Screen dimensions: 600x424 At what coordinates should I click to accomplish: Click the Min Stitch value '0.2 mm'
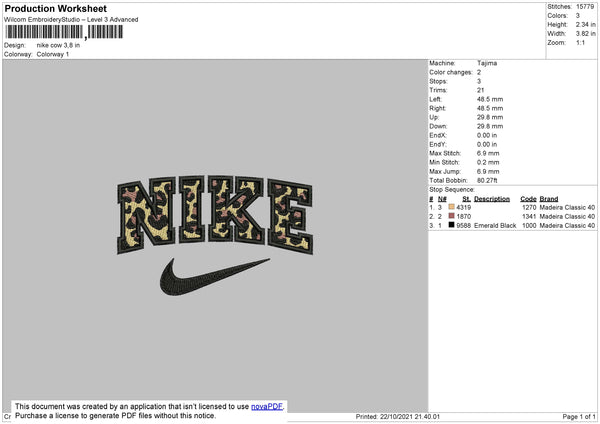click(x=488, y=163)
